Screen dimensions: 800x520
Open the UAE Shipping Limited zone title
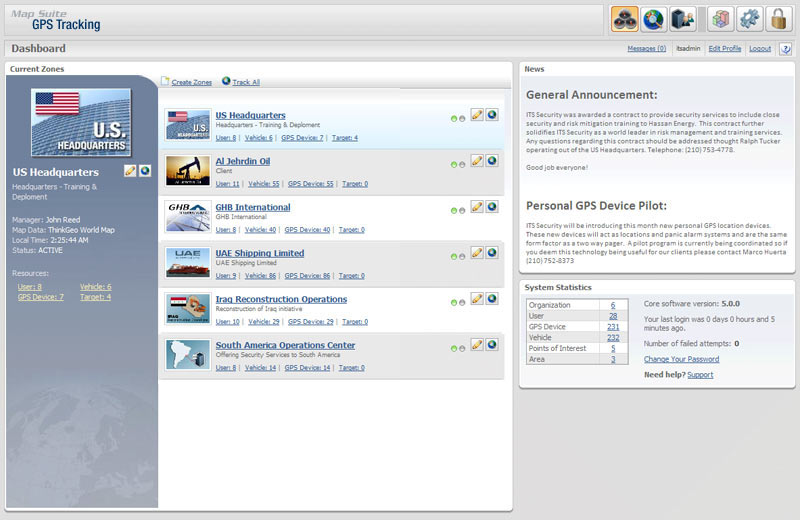[260, 253]
